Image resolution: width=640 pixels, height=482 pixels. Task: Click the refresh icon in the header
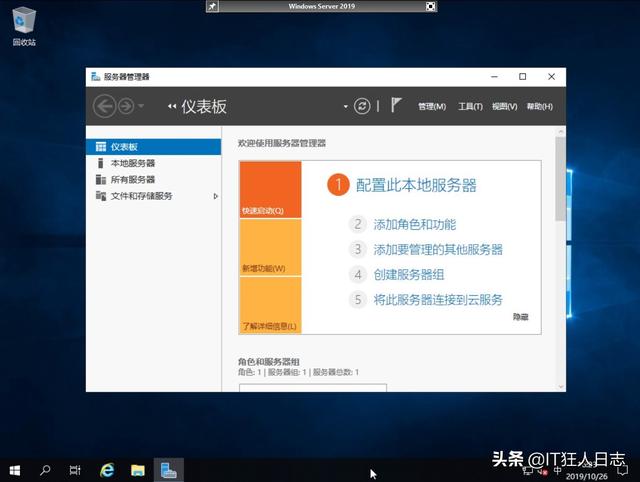362,106
